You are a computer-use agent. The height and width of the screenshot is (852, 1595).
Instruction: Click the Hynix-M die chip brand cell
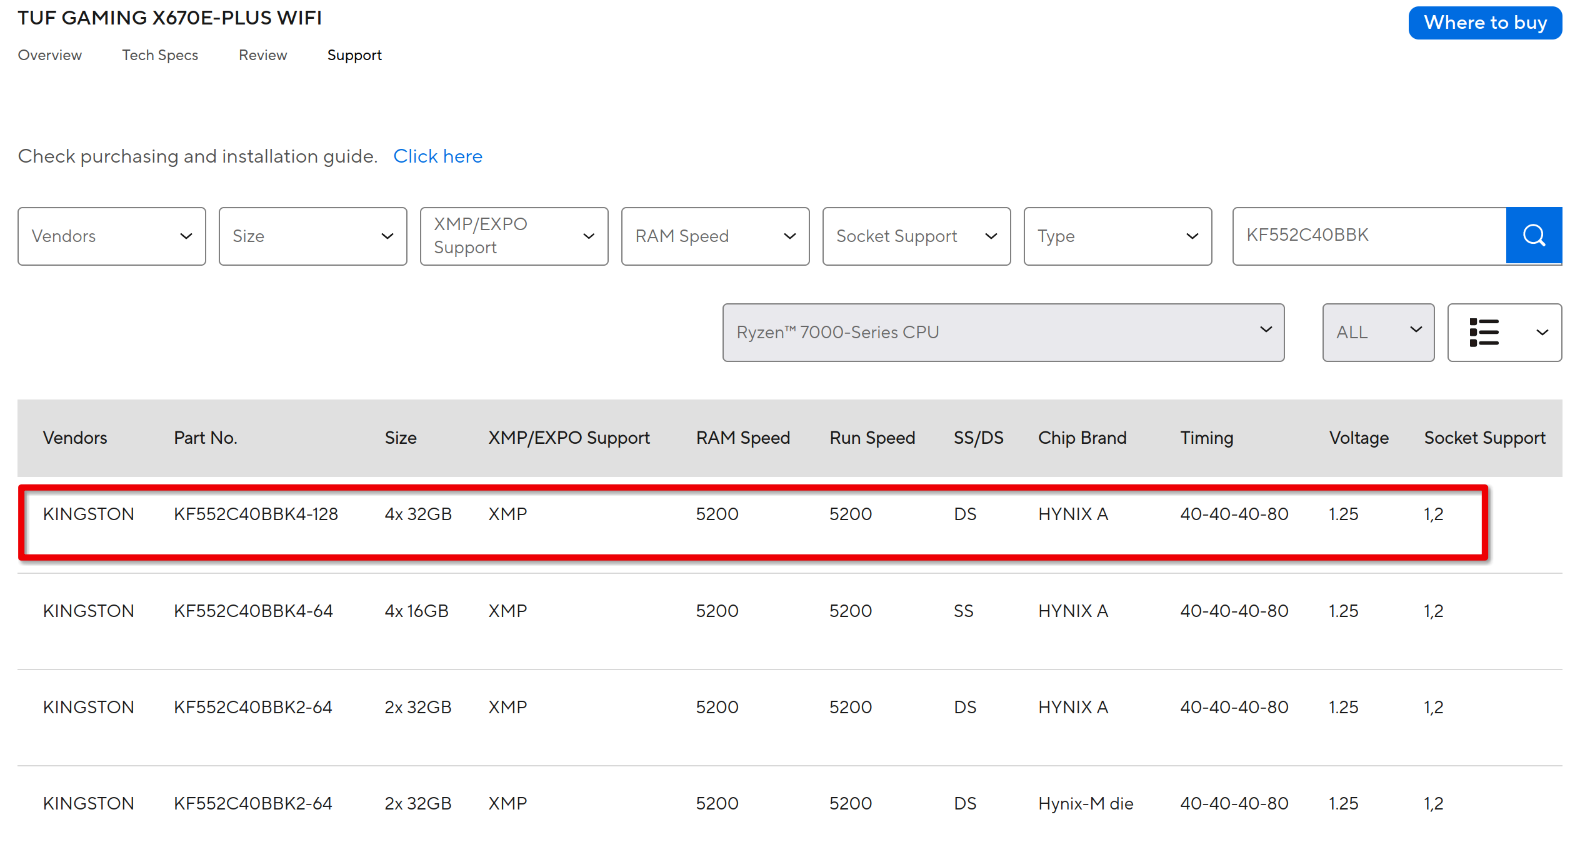[x=1086, y=804]
